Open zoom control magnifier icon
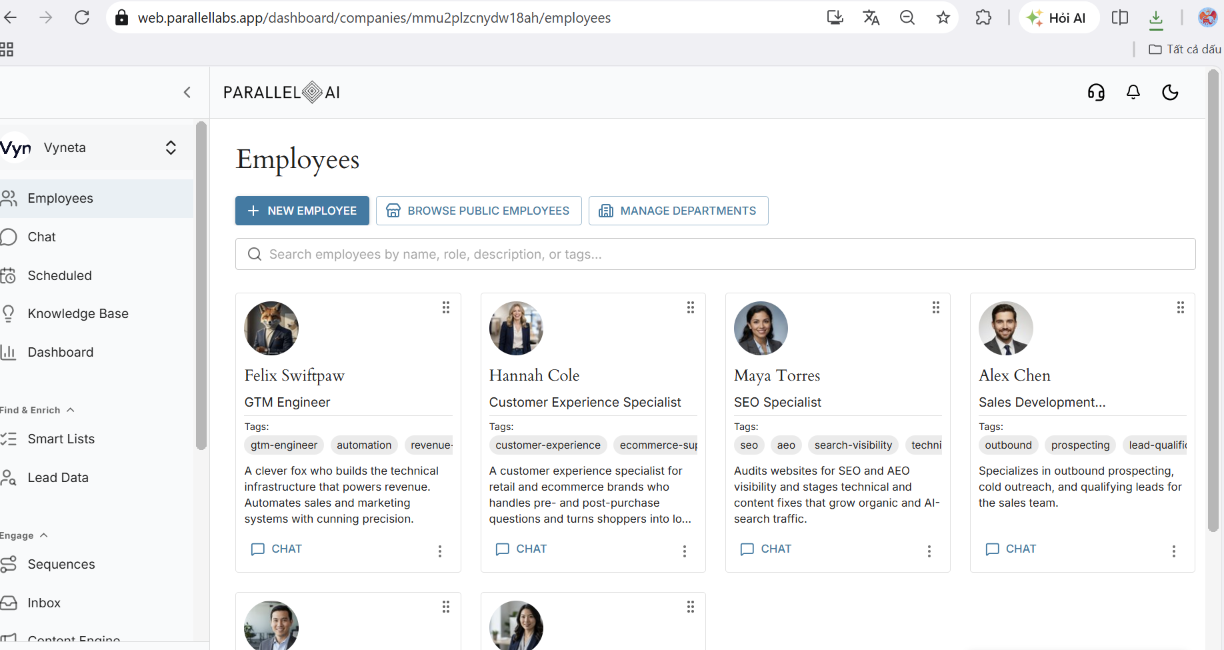 pos(907,17)
